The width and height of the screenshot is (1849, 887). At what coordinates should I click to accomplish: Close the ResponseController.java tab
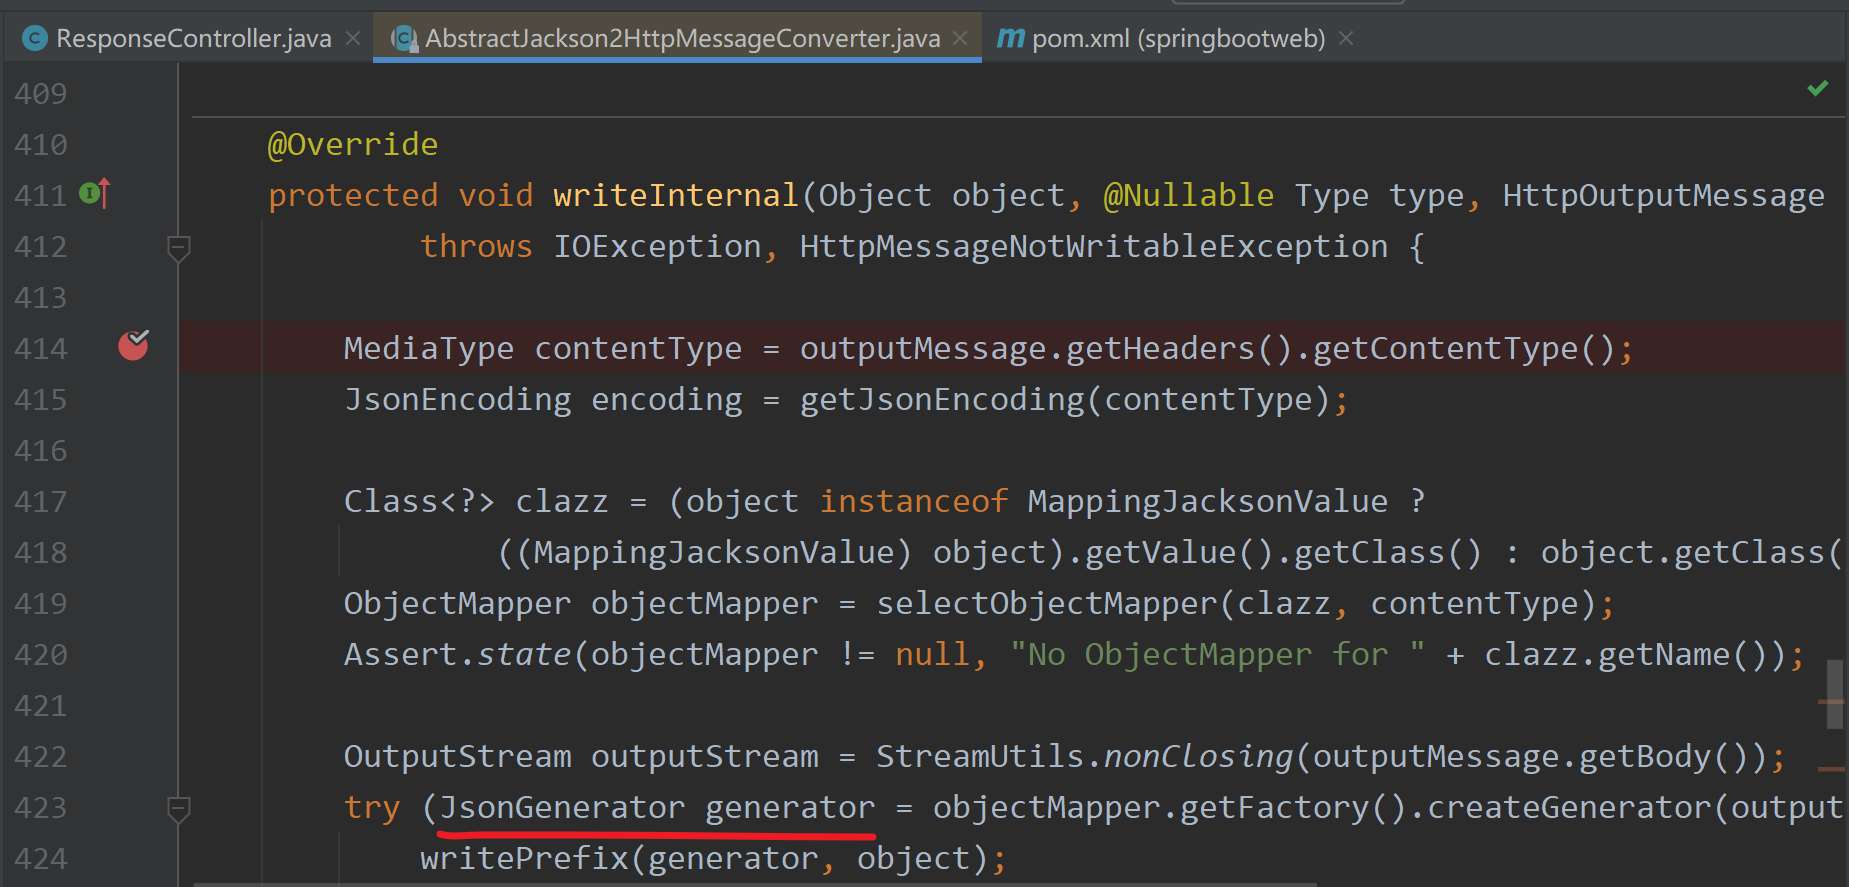pos(353,39)
